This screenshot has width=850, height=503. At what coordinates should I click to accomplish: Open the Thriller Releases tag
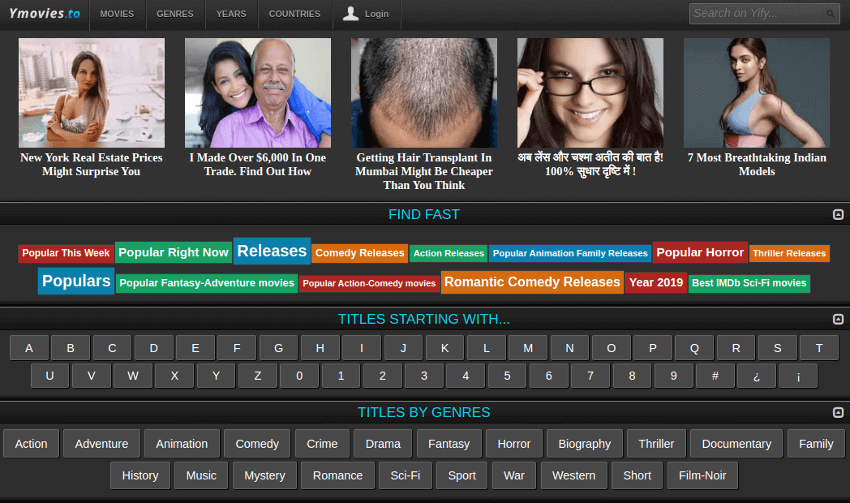point(789,253)
